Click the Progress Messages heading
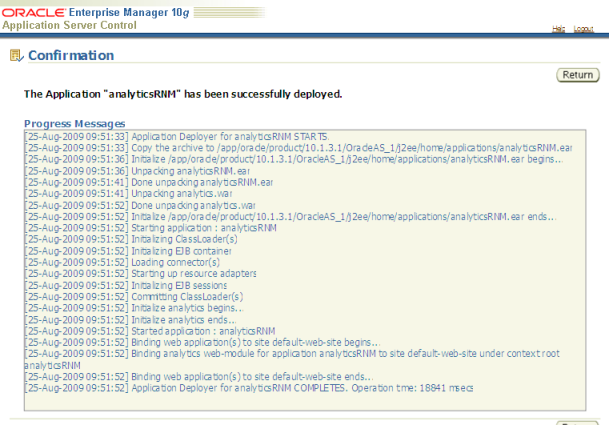The width and height of the screenshot is (609, 425). click(x=75, y=124)
